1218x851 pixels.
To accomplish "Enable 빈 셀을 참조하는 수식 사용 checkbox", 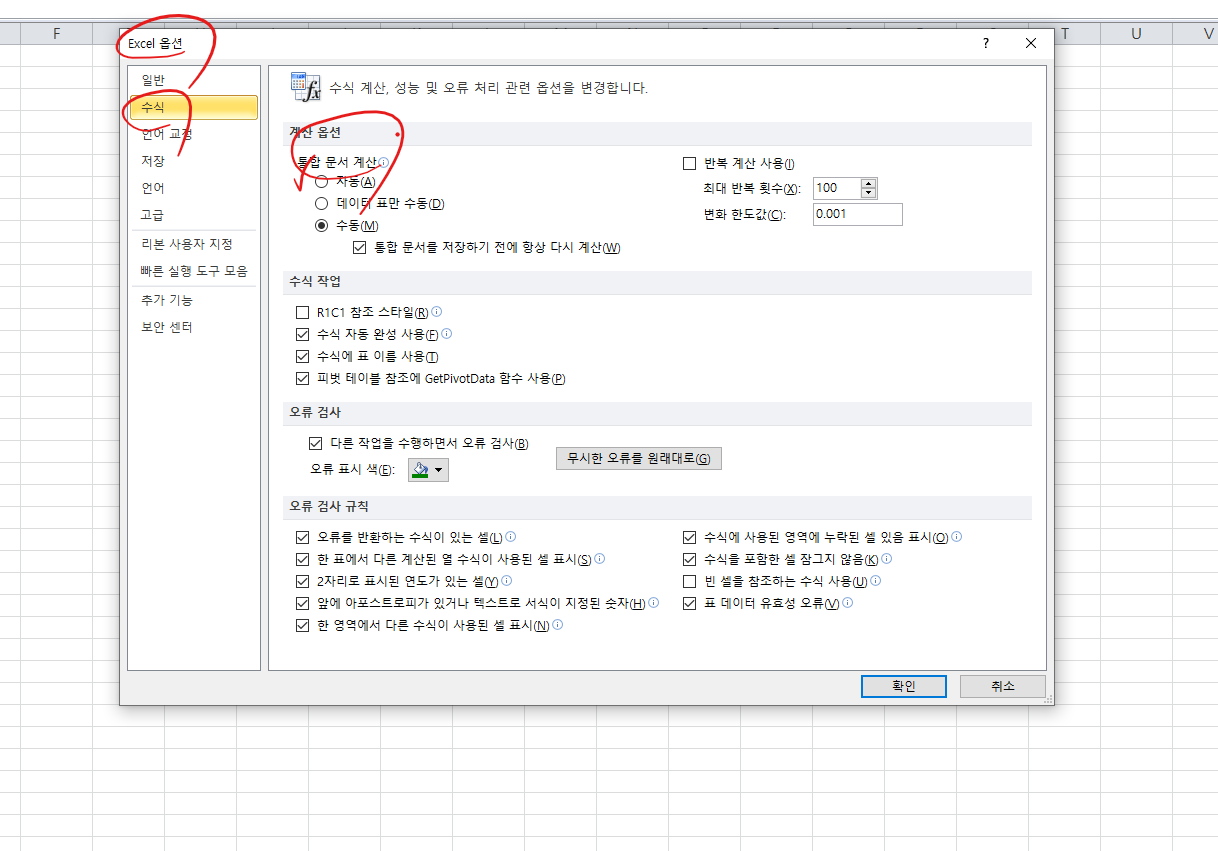I will 689,581.
